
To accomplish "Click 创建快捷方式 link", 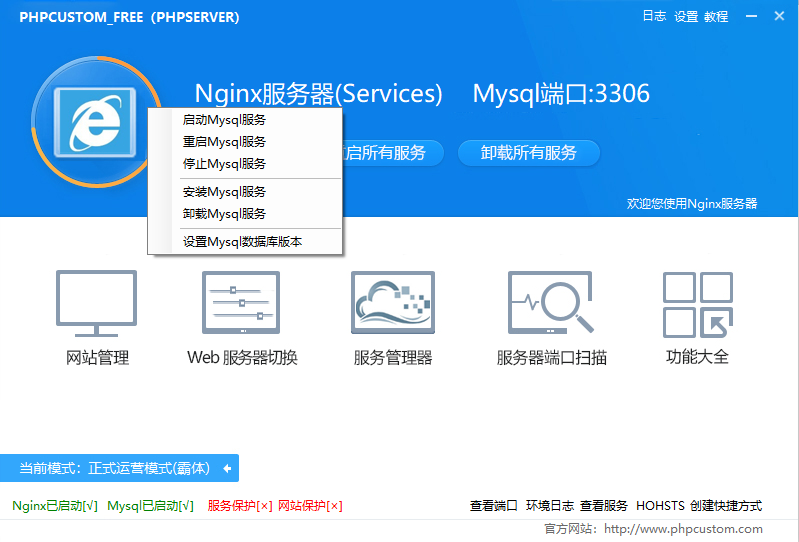I will 726,506.
